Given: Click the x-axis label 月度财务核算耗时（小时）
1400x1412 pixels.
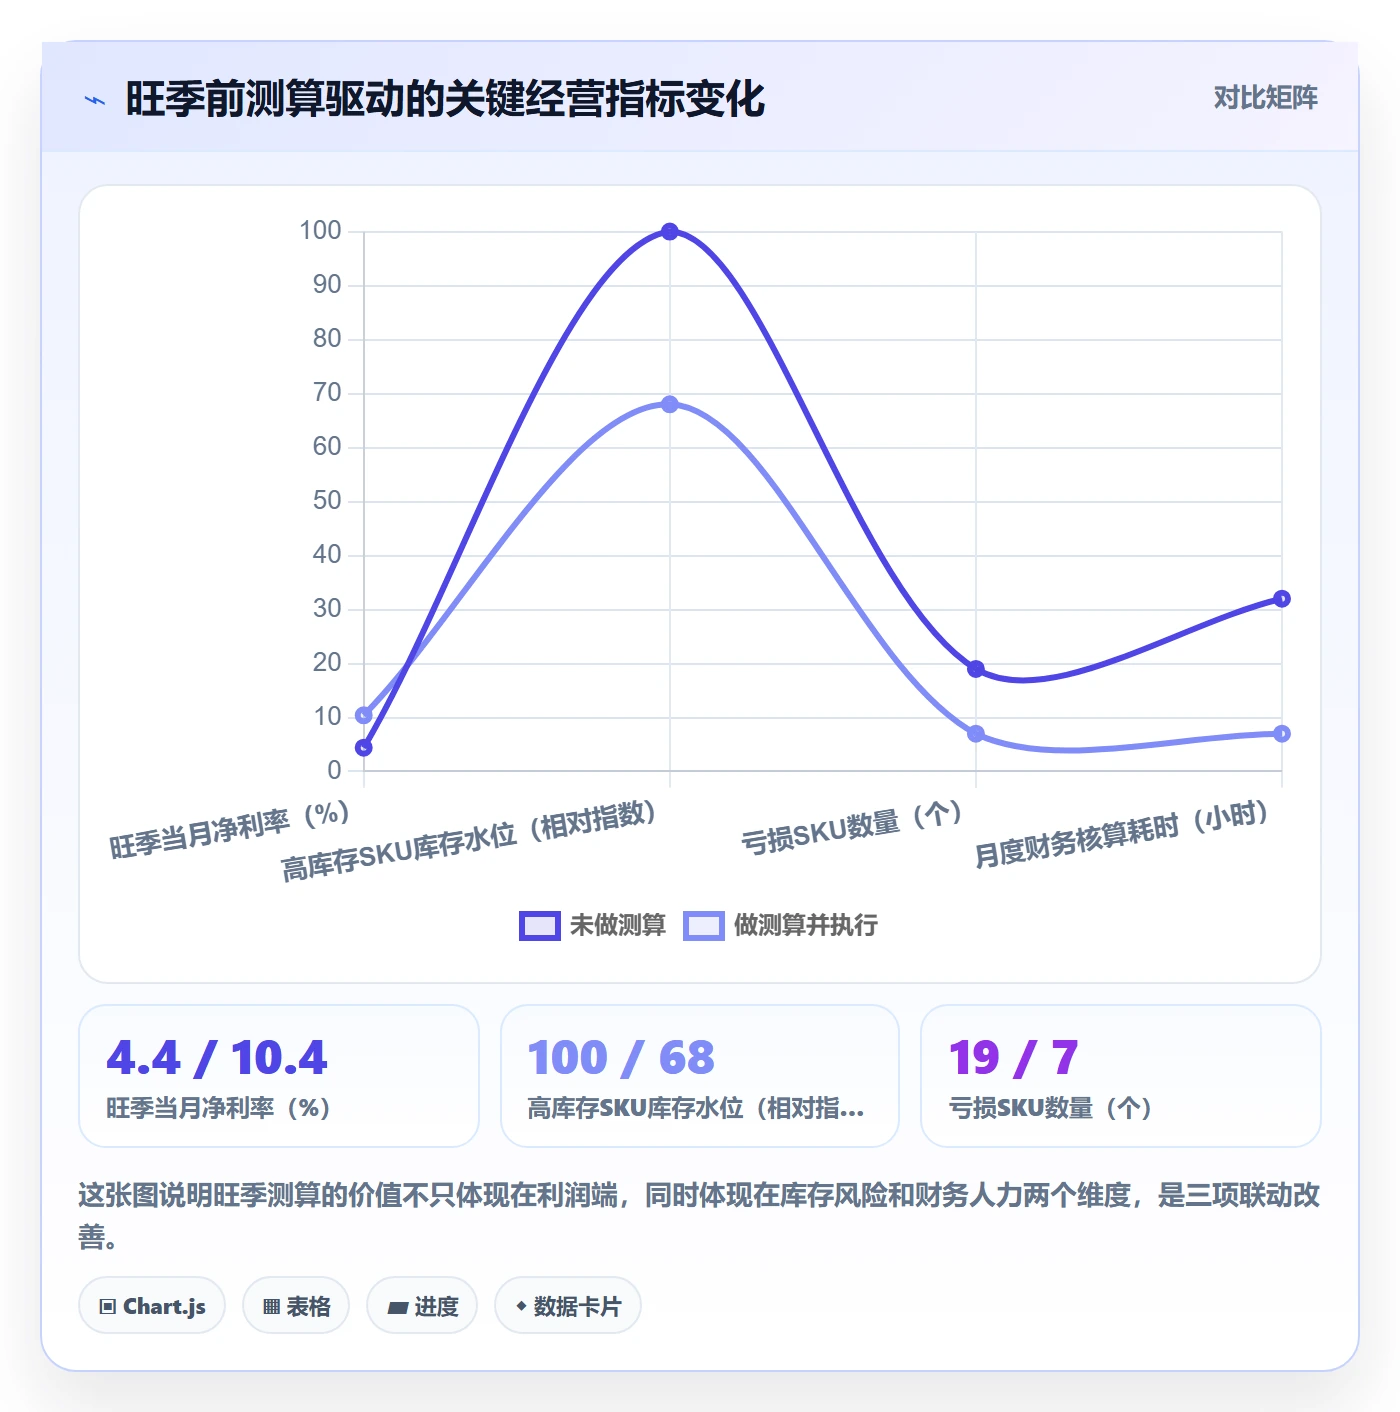Looking at the screenshot, I should pos(1122,834).
